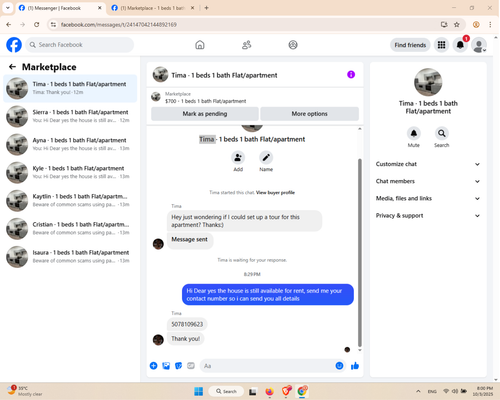Open the Friends icon in top navigation

(x=246, y=45)
